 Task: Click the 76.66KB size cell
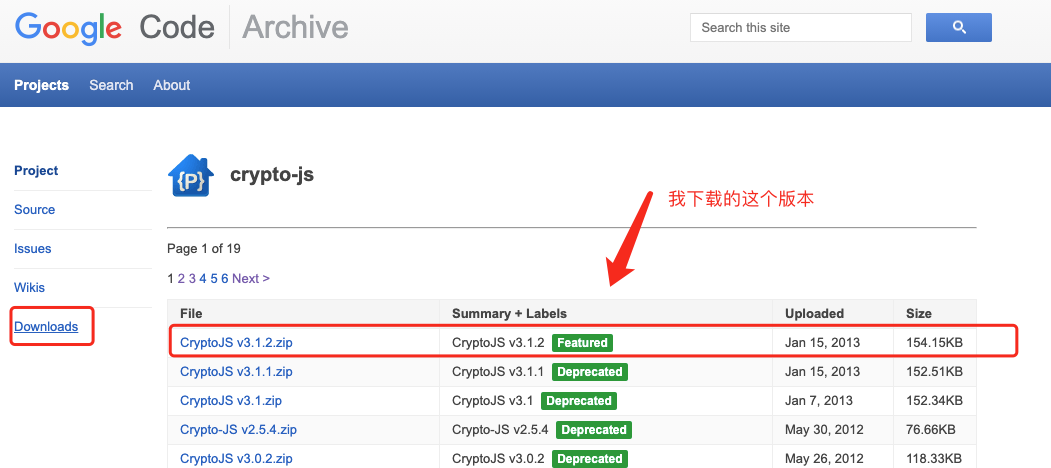(x=930, y=430)
